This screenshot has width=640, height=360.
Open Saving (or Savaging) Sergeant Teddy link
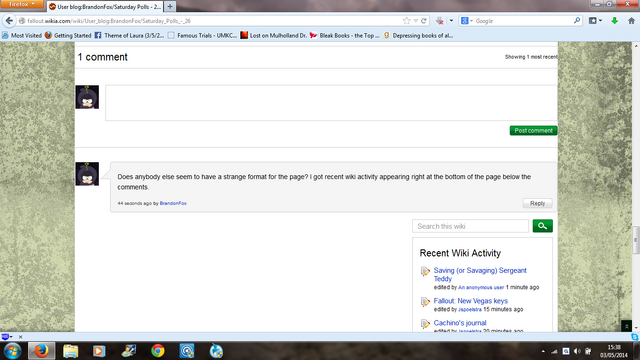point(480,275)
